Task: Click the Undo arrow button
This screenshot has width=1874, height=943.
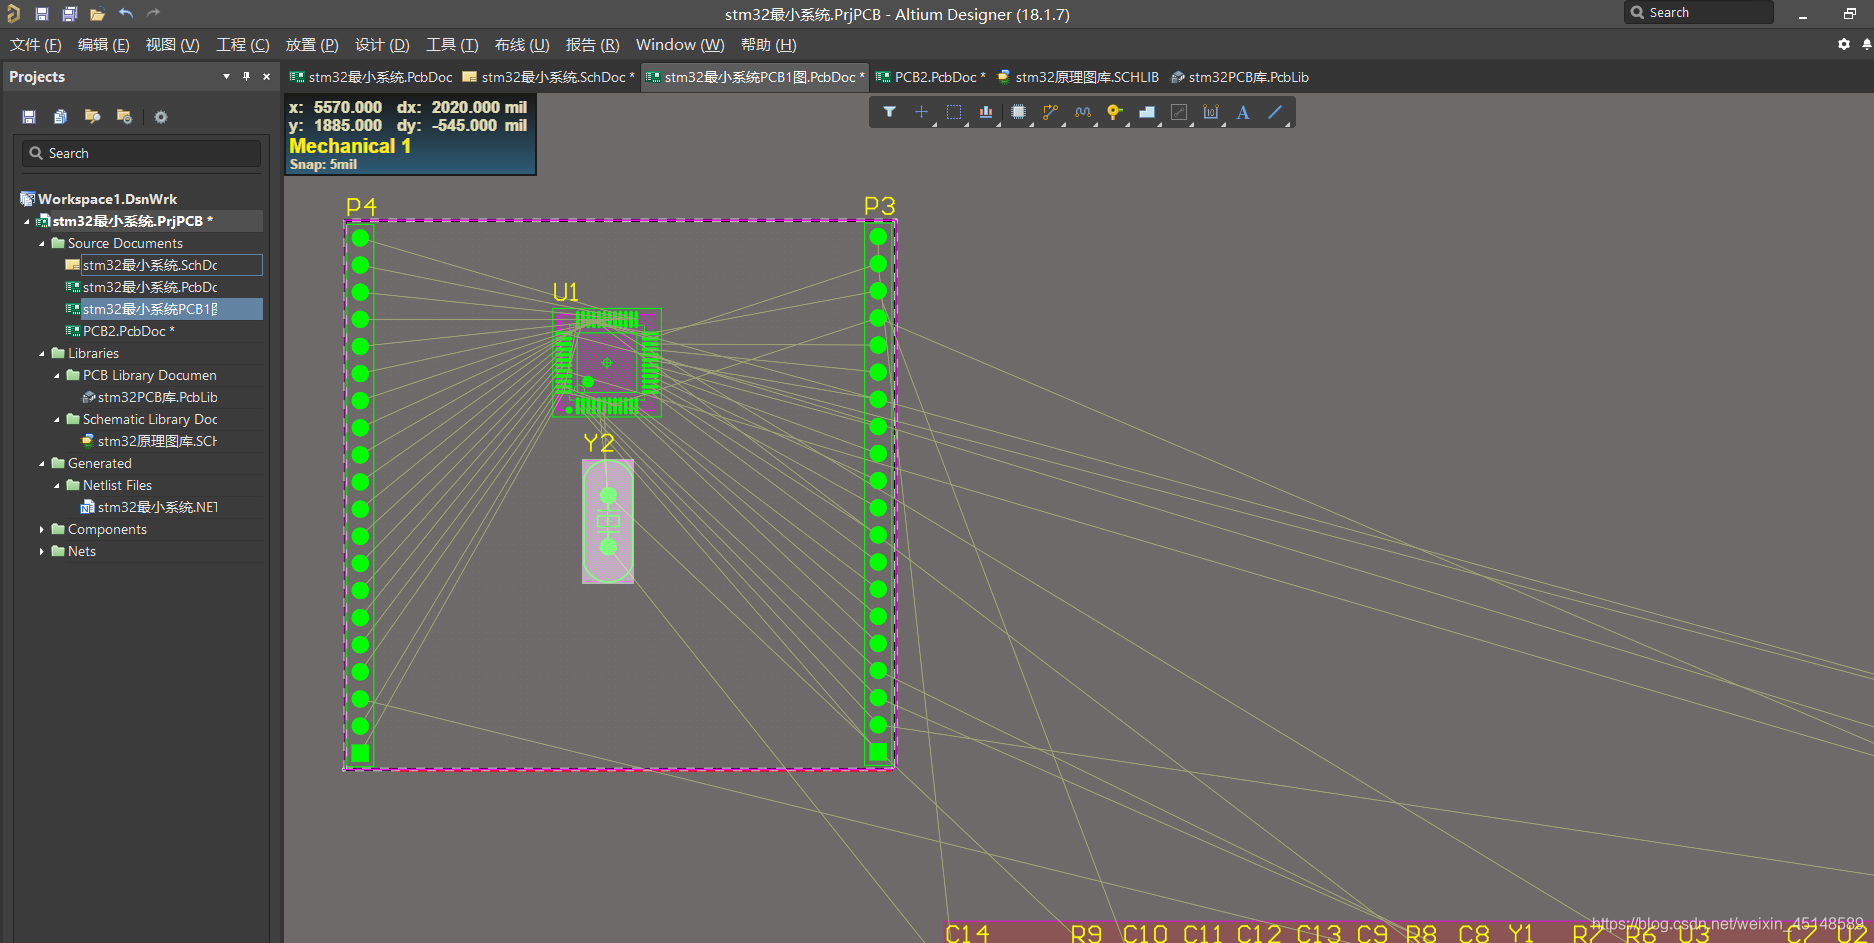Action: (x=126, y=14)
